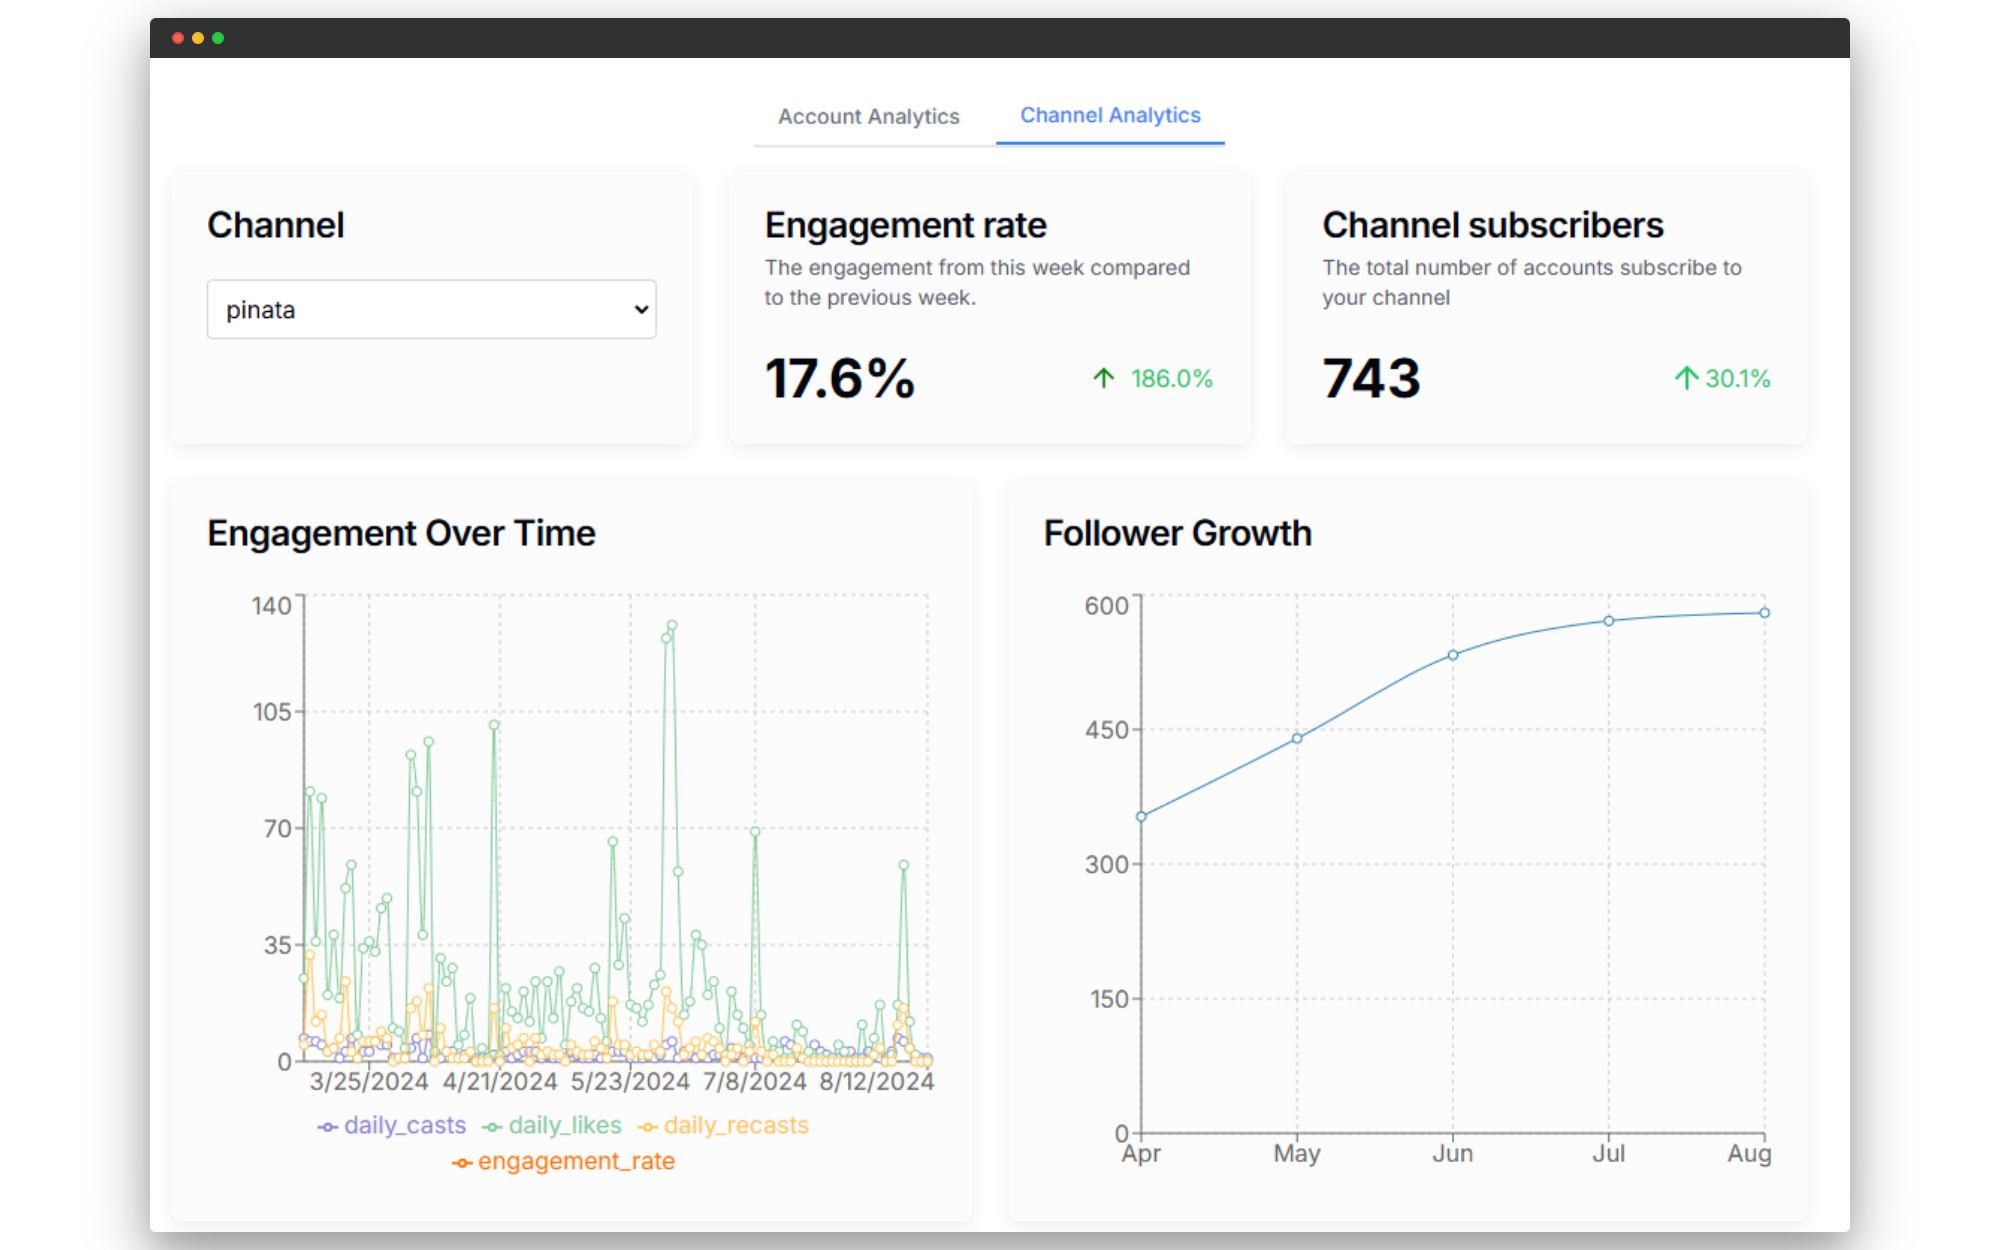Click the Apr data point on Follower Growth
The height and width of the screenshot is (1250, 2000).
tap(1141, 817)
